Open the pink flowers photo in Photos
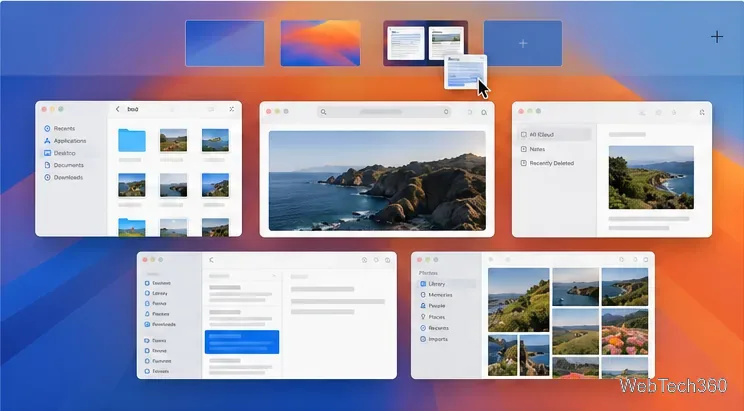The image size is (744, 411). (624, 332)
